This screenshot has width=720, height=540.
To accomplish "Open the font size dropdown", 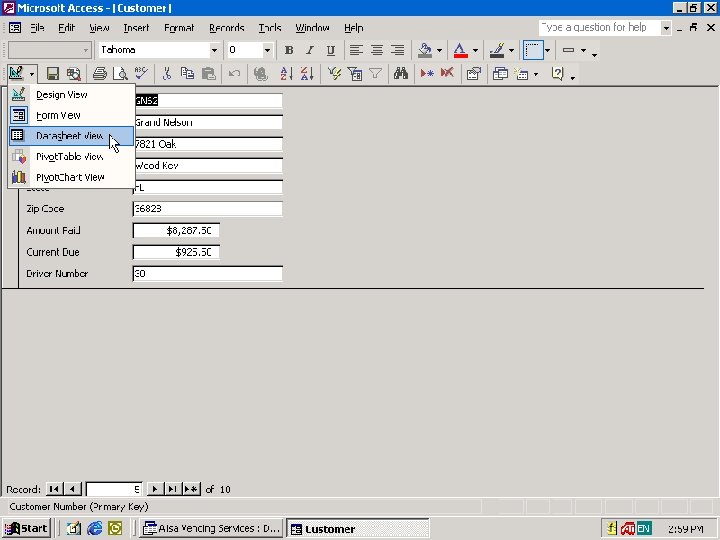I will tap(267, 50).
